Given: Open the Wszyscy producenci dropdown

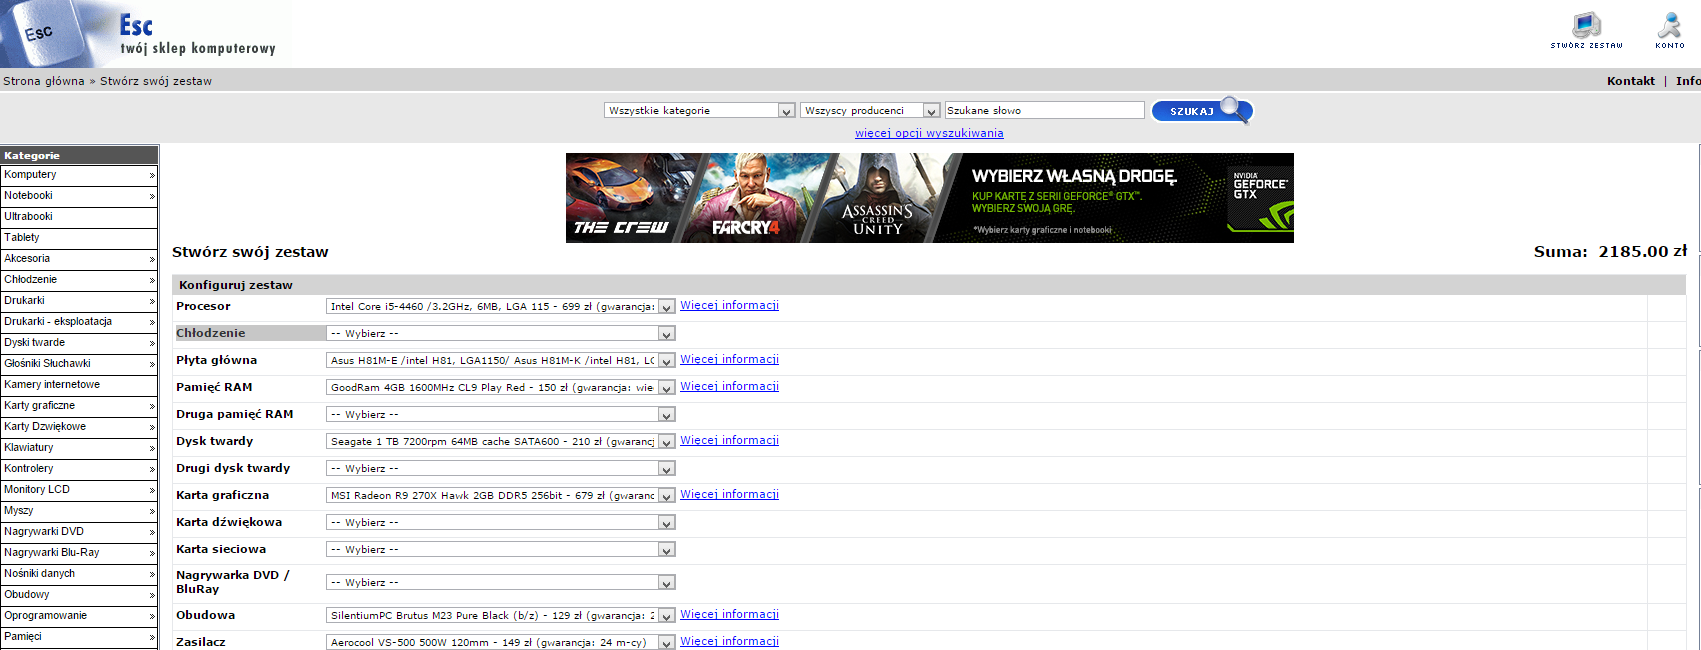Looking at the screenshot, I should 870,111.
